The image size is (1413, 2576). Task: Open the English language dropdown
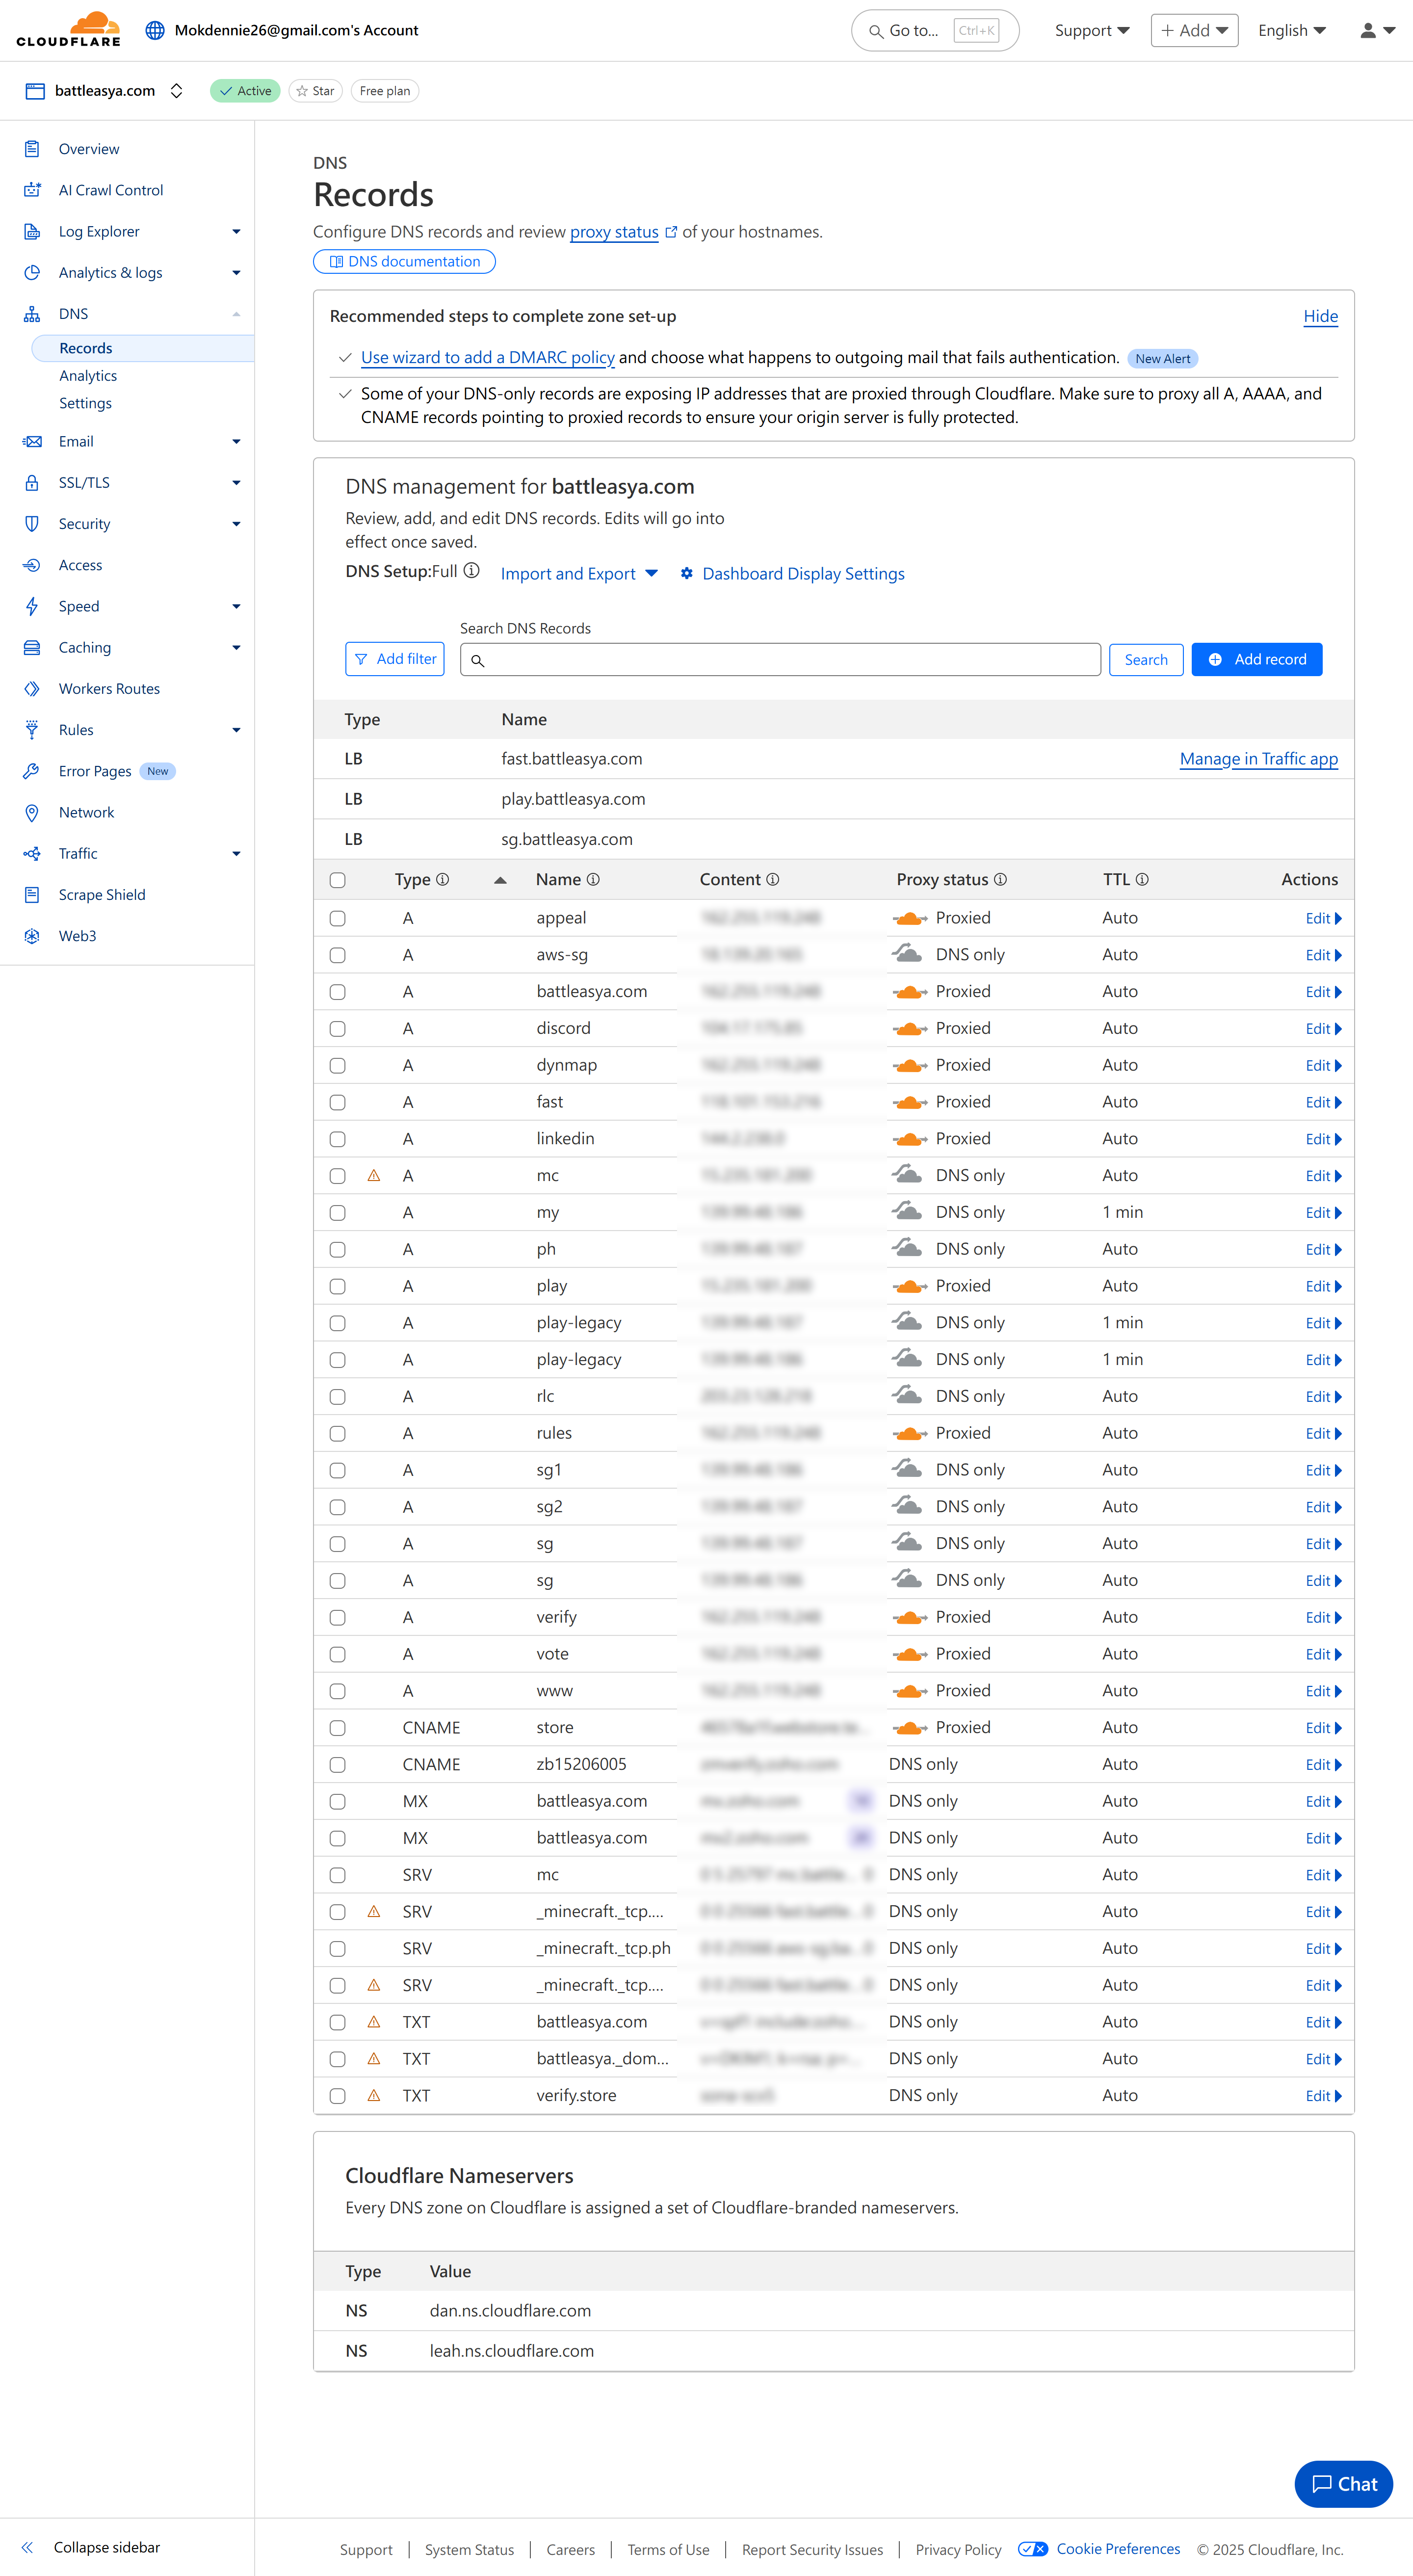tap(1291, 30)
